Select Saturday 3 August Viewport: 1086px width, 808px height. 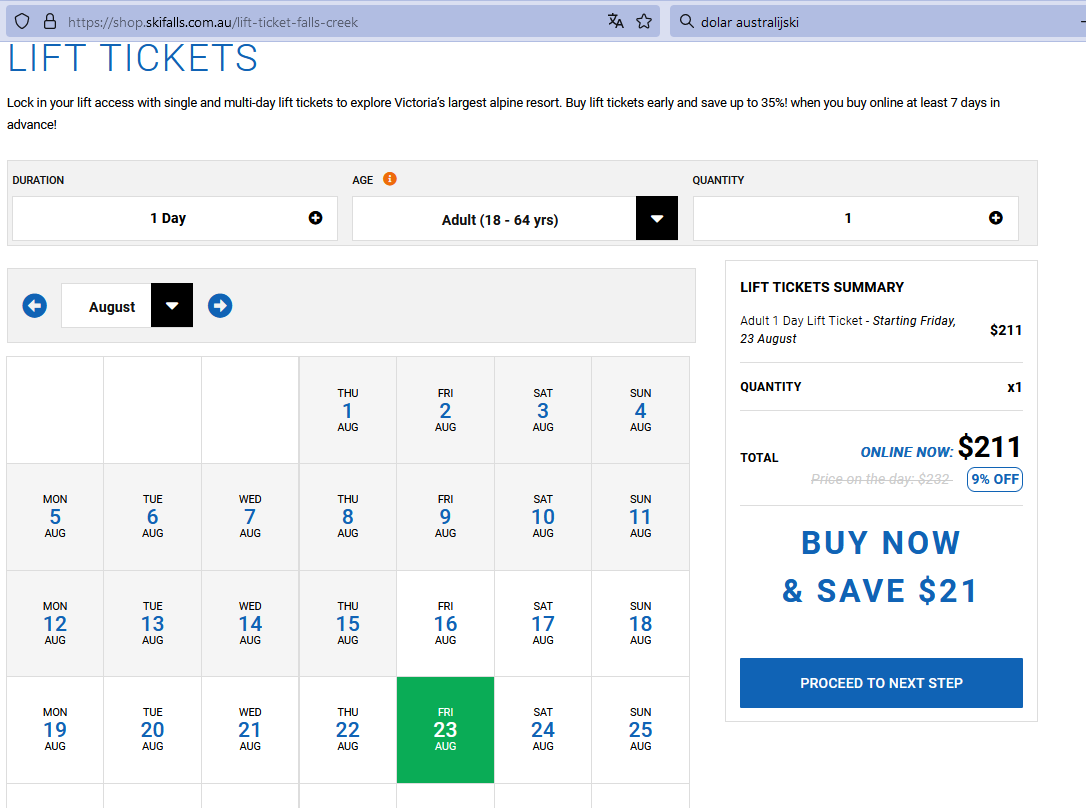point(543,410)
